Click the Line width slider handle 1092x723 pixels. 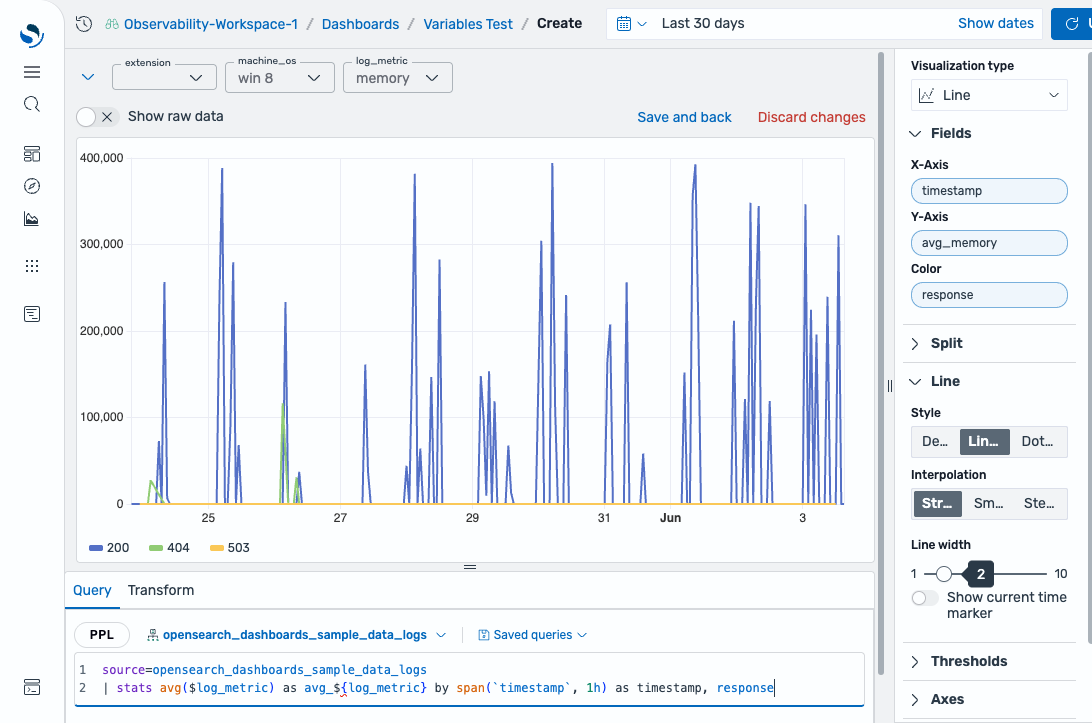(944, 574)
